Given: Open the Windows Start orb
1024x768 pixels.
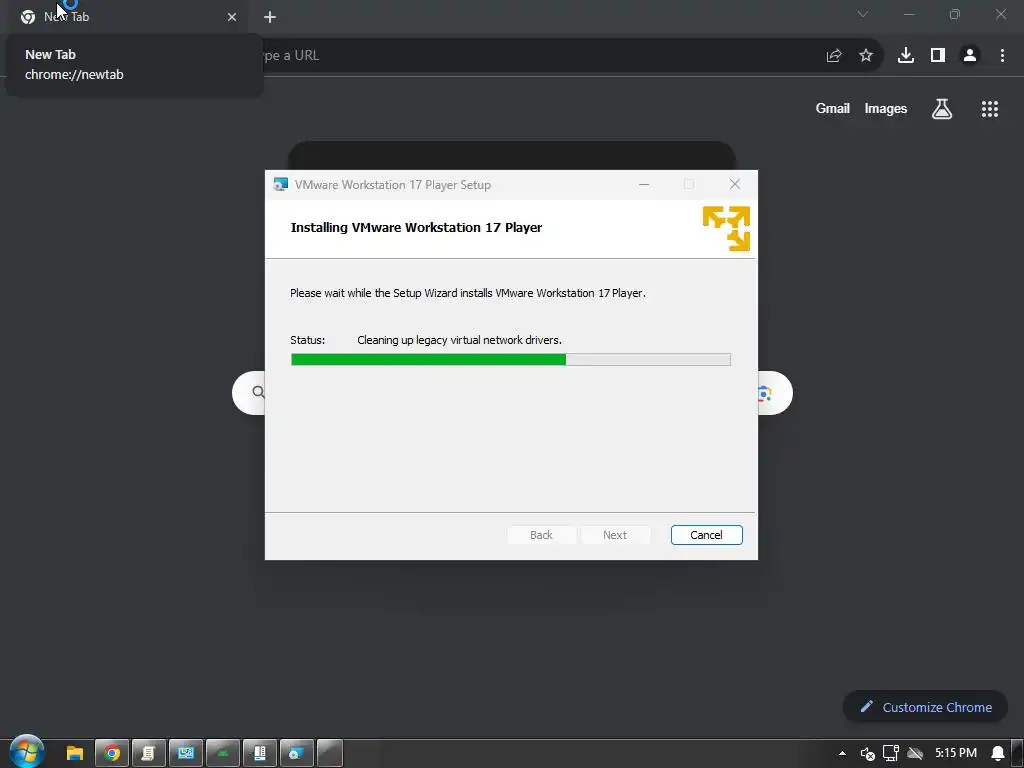Looking at the screenshot, I should (27, 752).
